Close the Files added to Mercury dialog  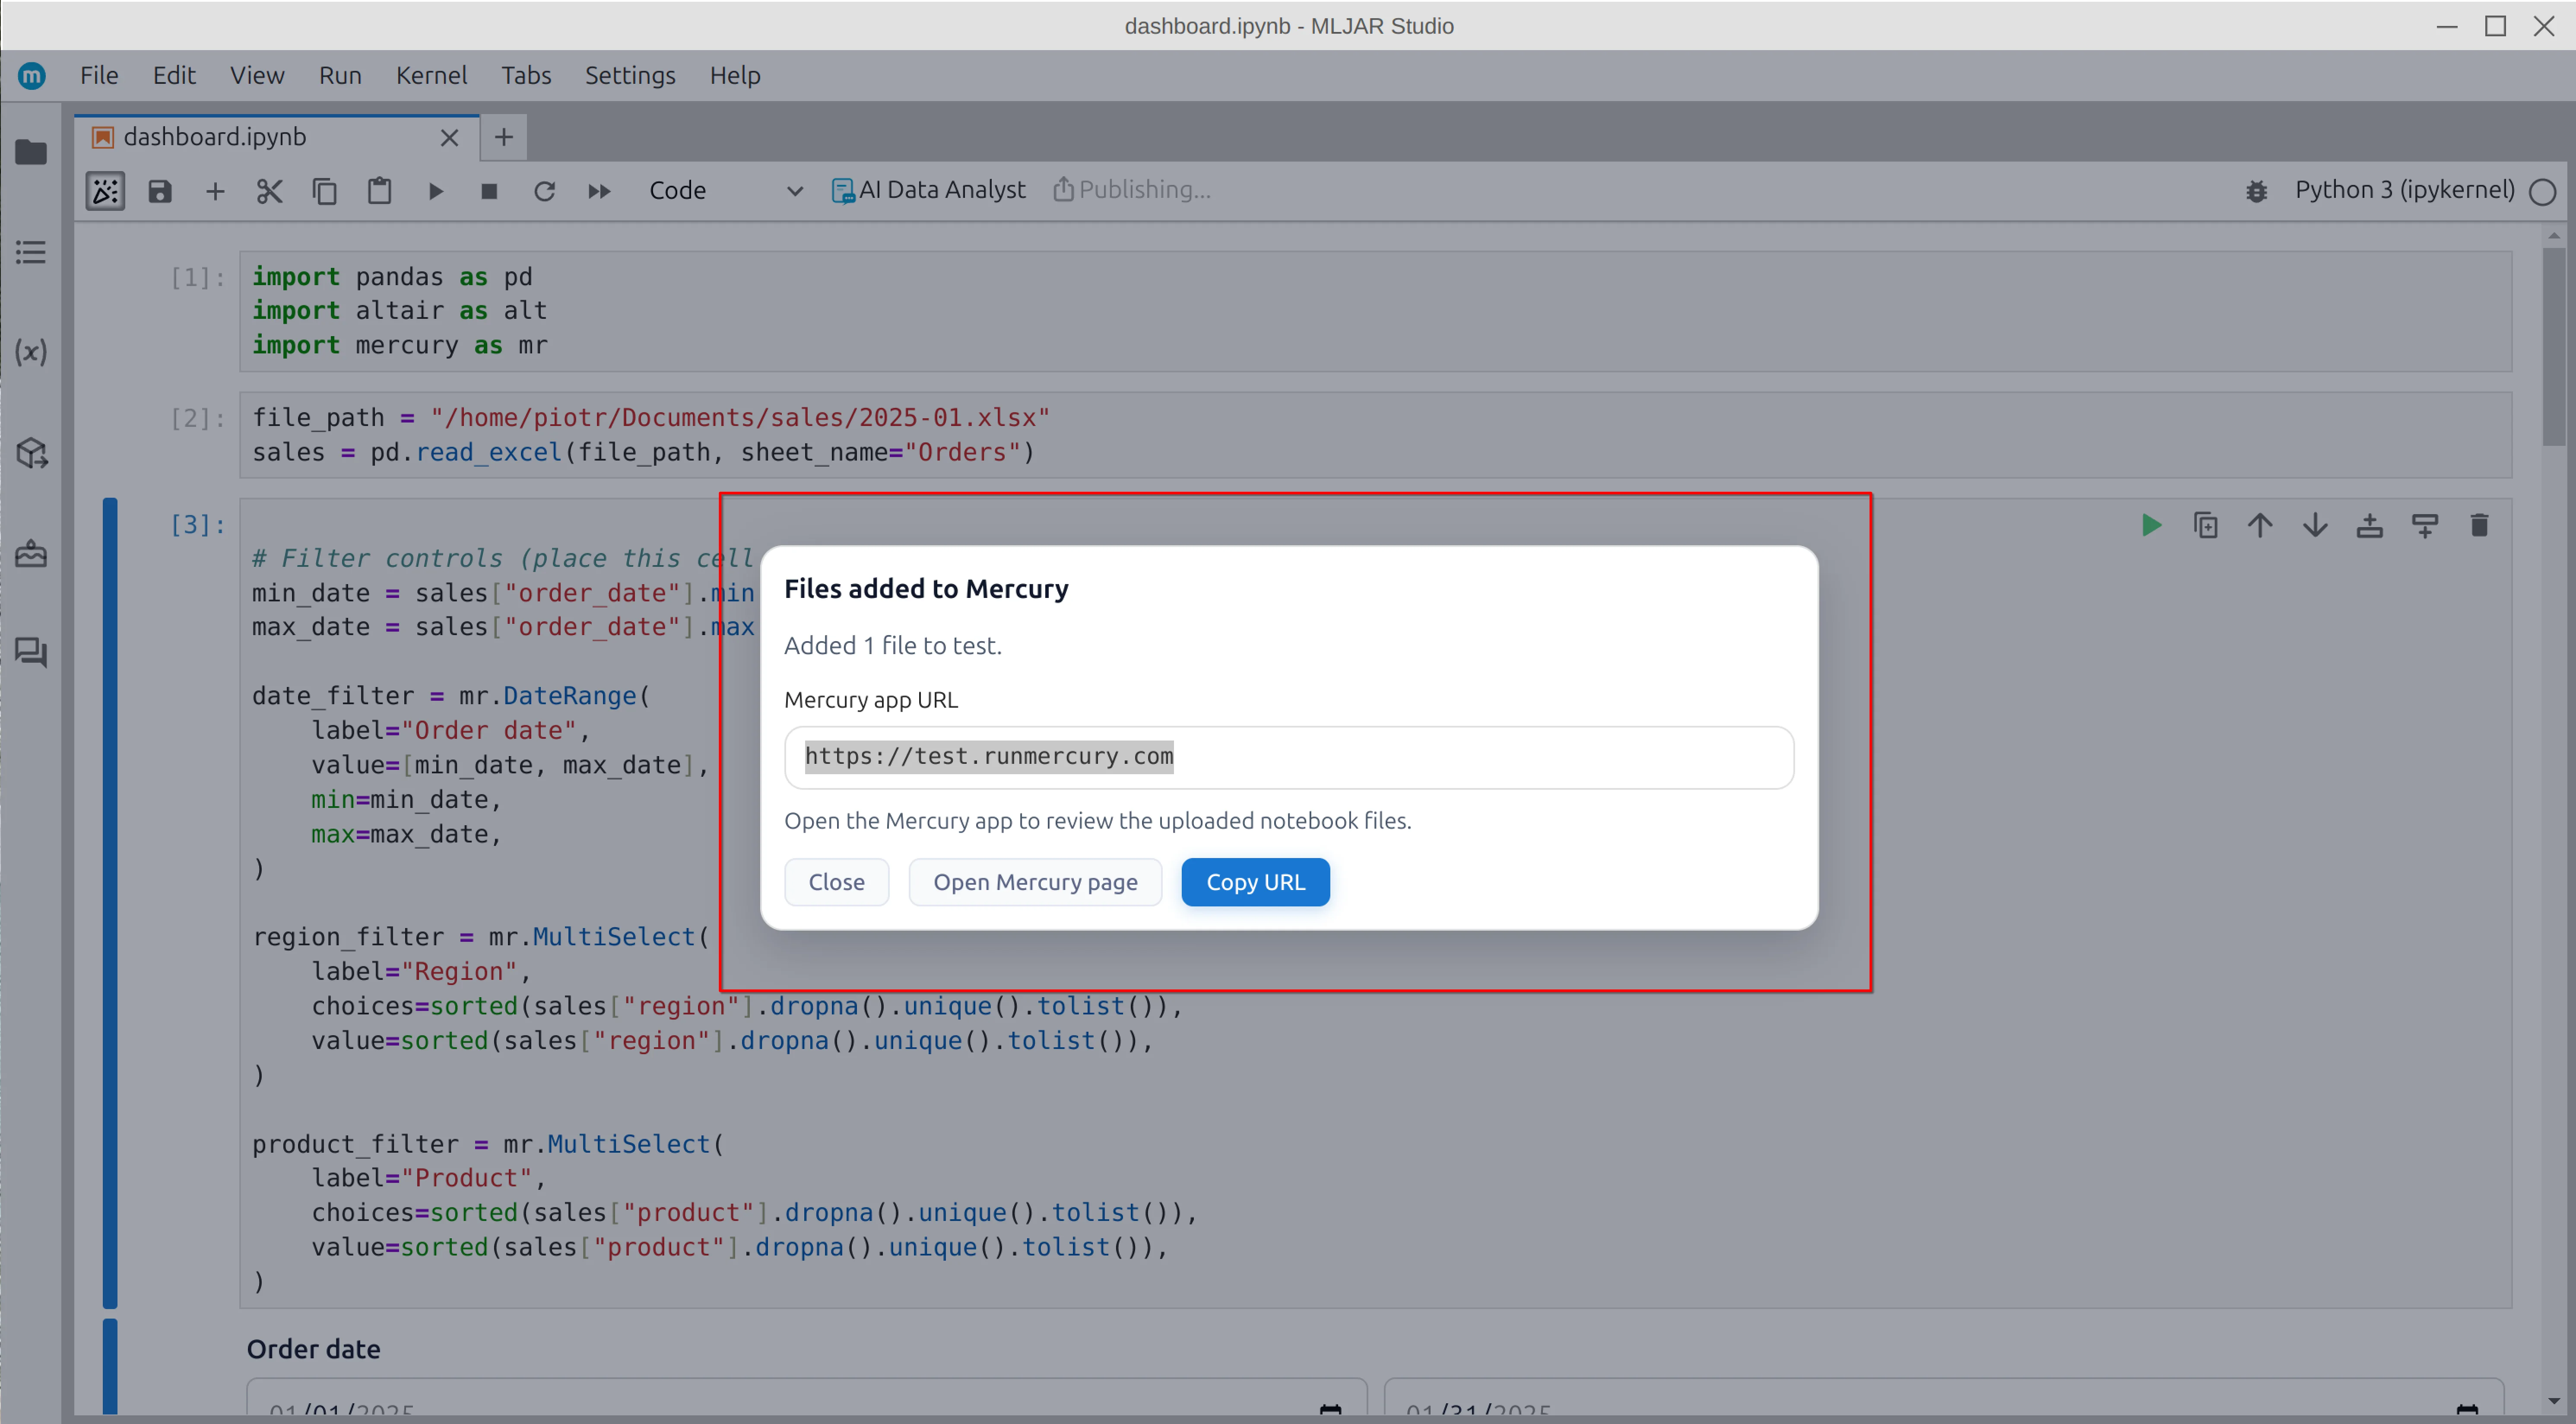point(836,882)
